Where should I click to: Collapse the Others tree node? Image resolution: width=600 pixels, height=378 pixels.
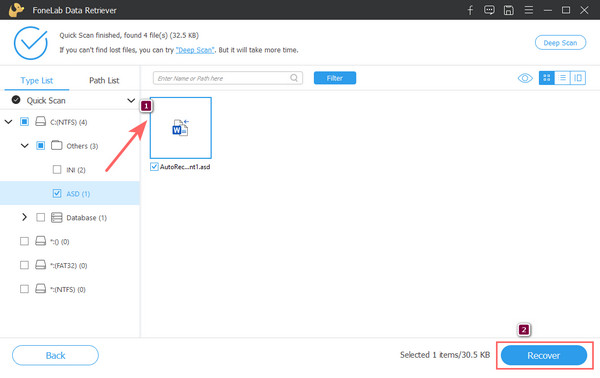point(24,145)
